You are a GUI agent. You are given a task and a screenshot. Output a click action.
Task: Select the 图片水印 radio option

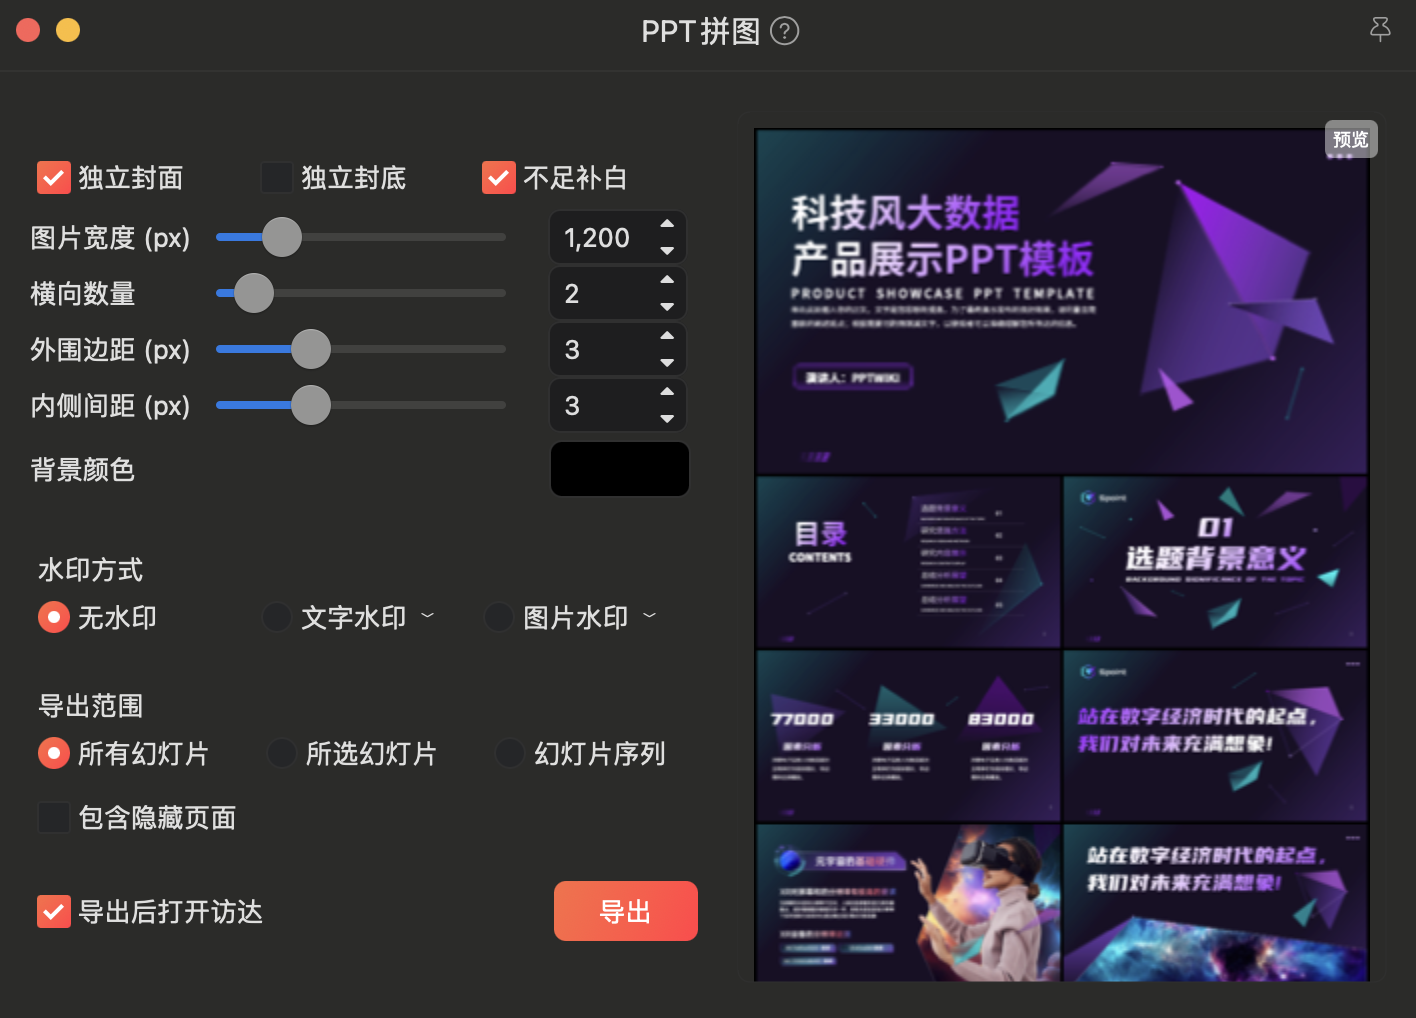click(499, 617)
